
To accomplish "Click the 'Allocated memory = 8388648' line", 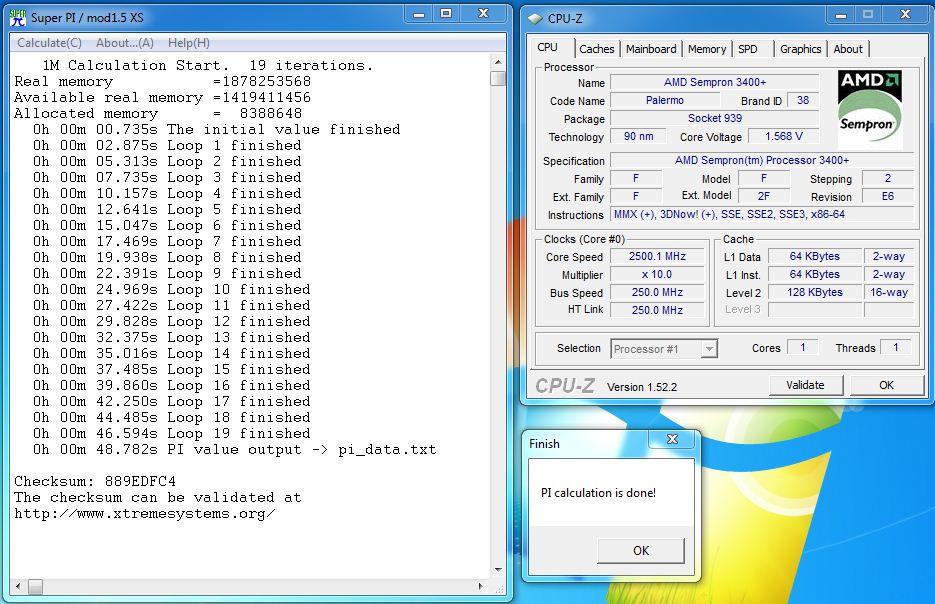I will tap(158, 113).
